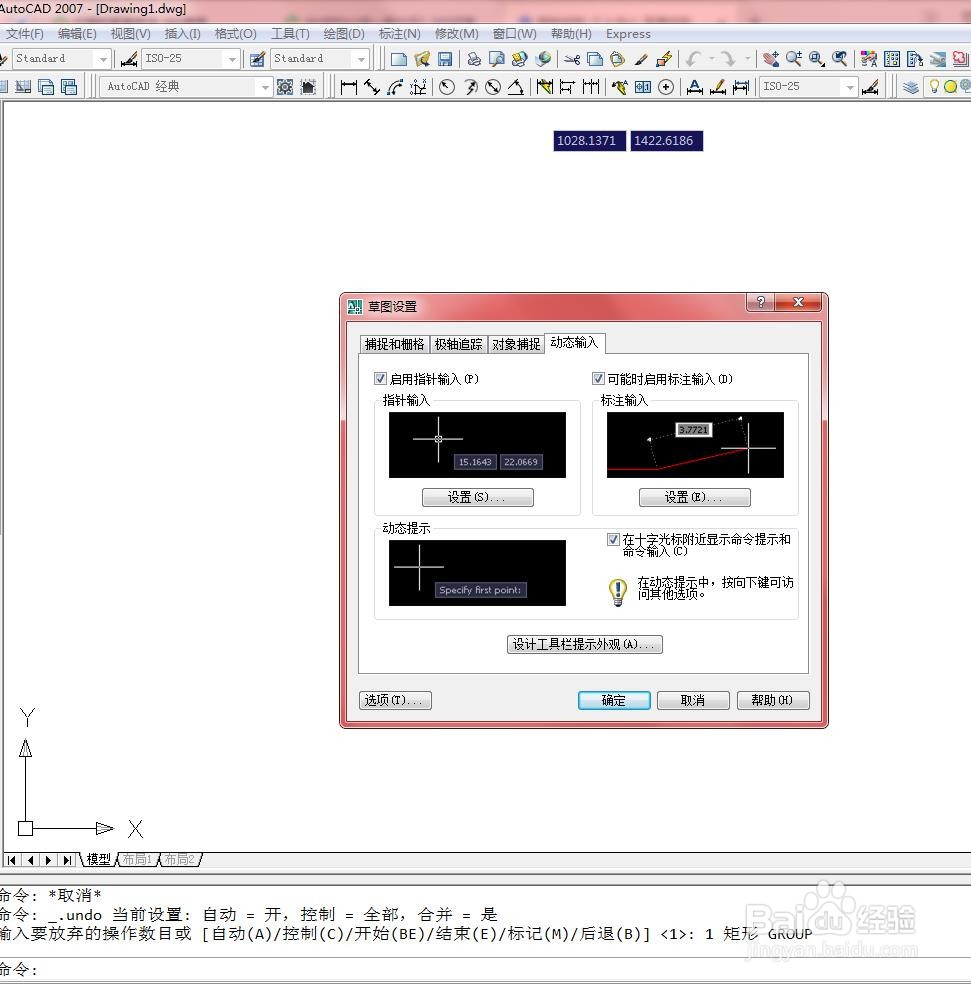Click 设置(S)... under pointer input
The height and width of the screenshot is (984, 971).
coord(478,498)
